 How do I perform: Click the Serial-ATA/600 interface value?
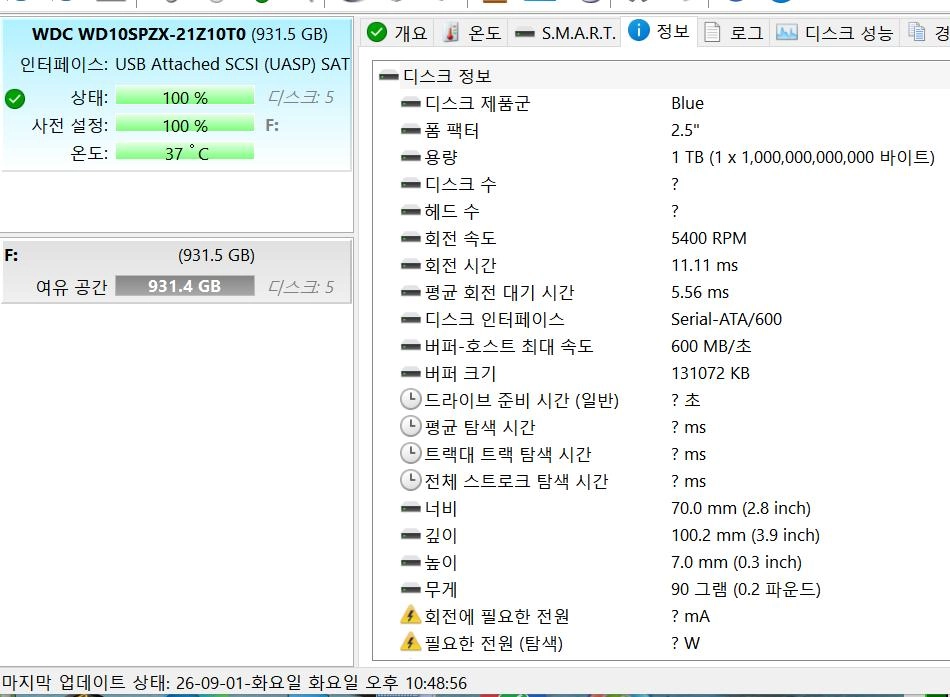(x=726, y=319)
